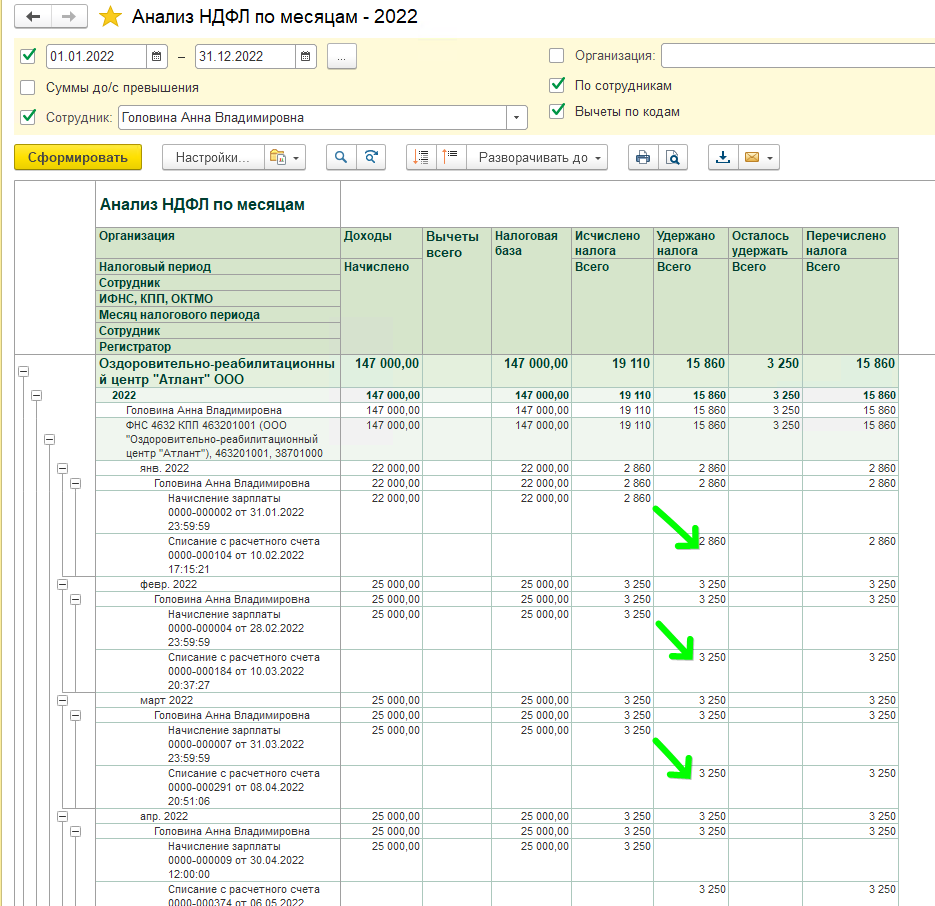Open print preview
Screen dimensions: 935x906
[x=673, y=157]
